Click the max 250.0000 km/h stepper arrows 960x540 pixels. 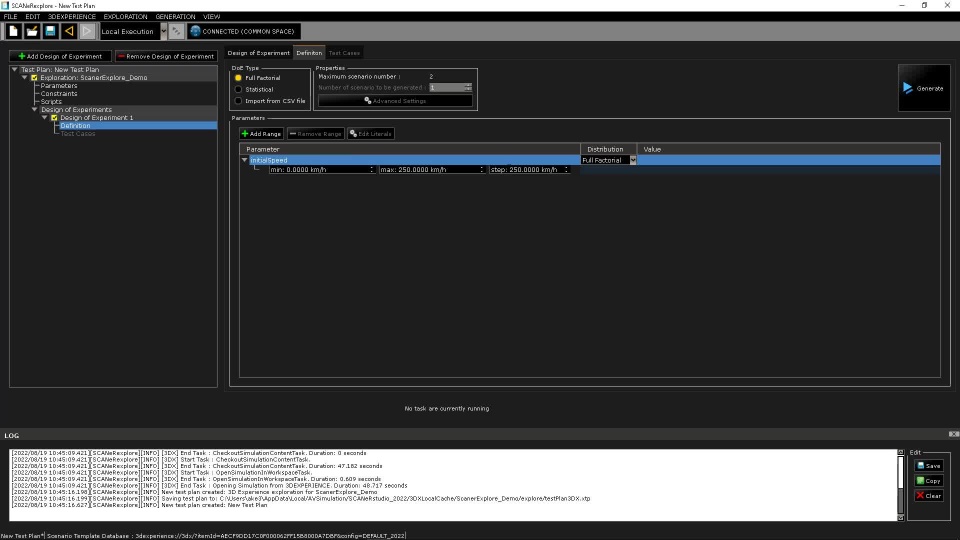[x=481, y=170]
